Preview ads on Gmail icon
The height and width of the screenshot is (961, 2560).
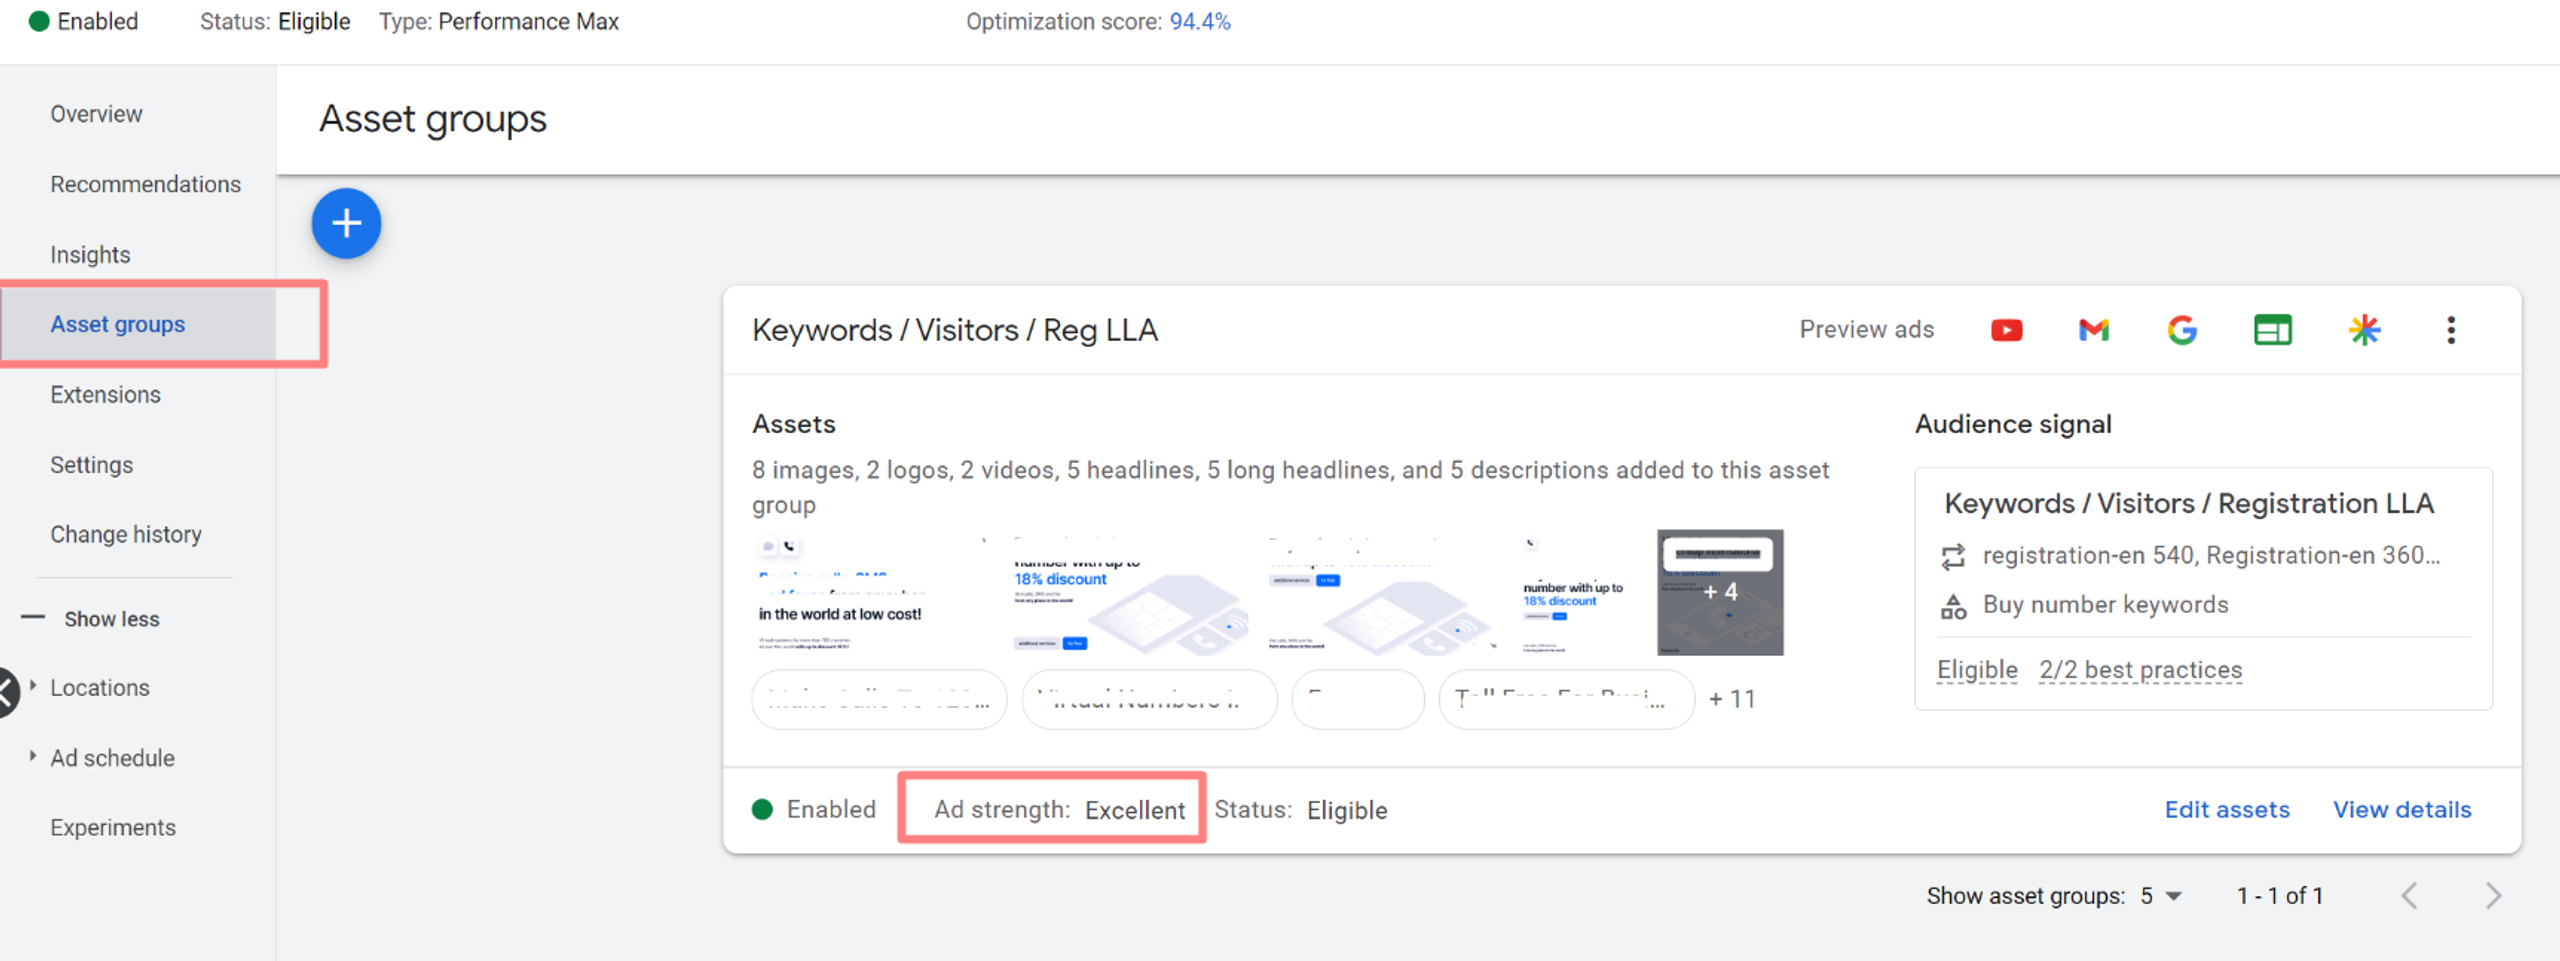pyautogui.click(x=2093, y=330)
